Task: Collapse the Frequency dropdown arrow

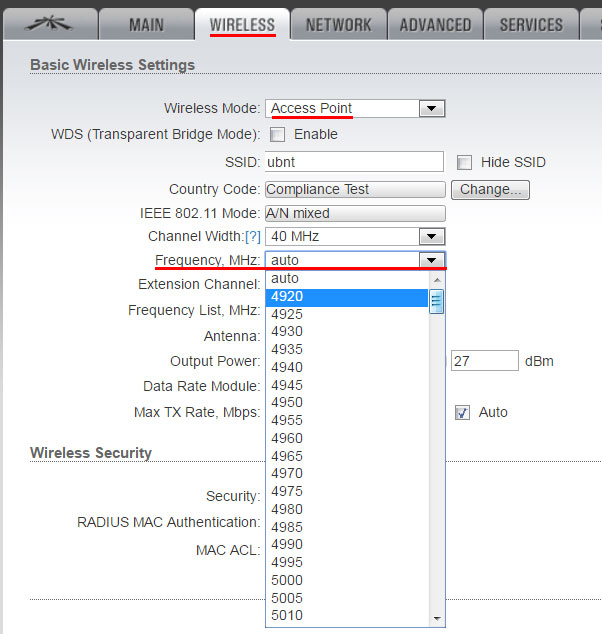Action: click(x=431, y=260)
